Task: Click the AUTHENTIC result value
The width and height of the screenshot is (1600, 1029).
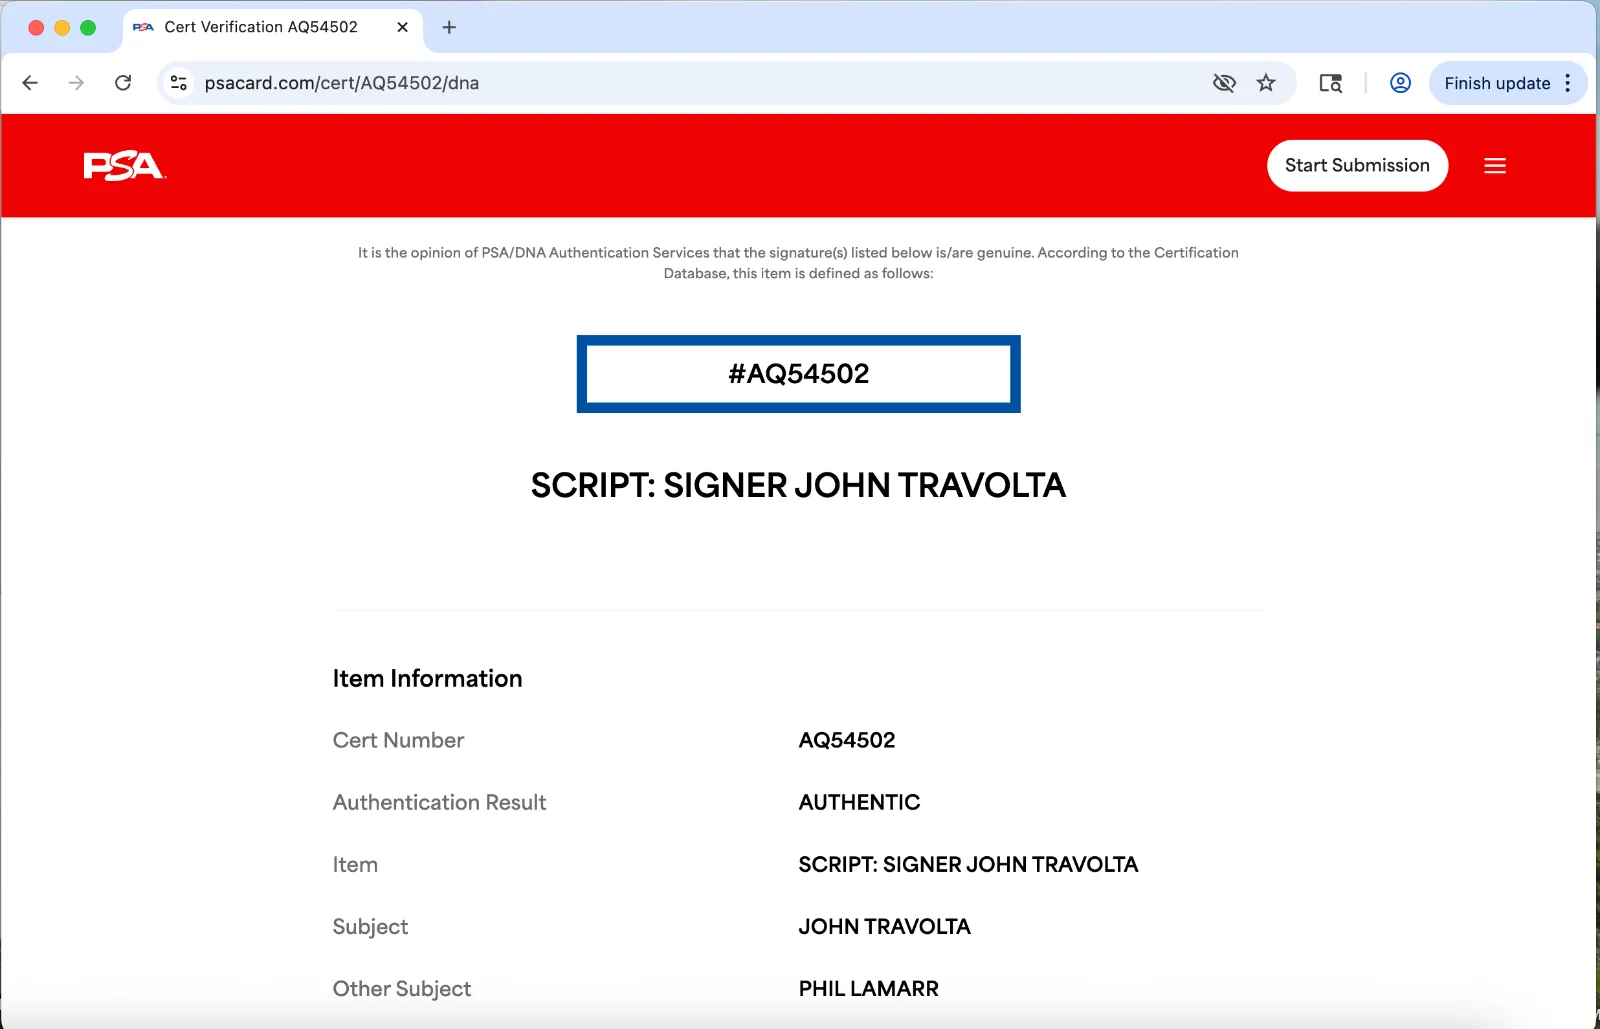Action: (859, 803)
